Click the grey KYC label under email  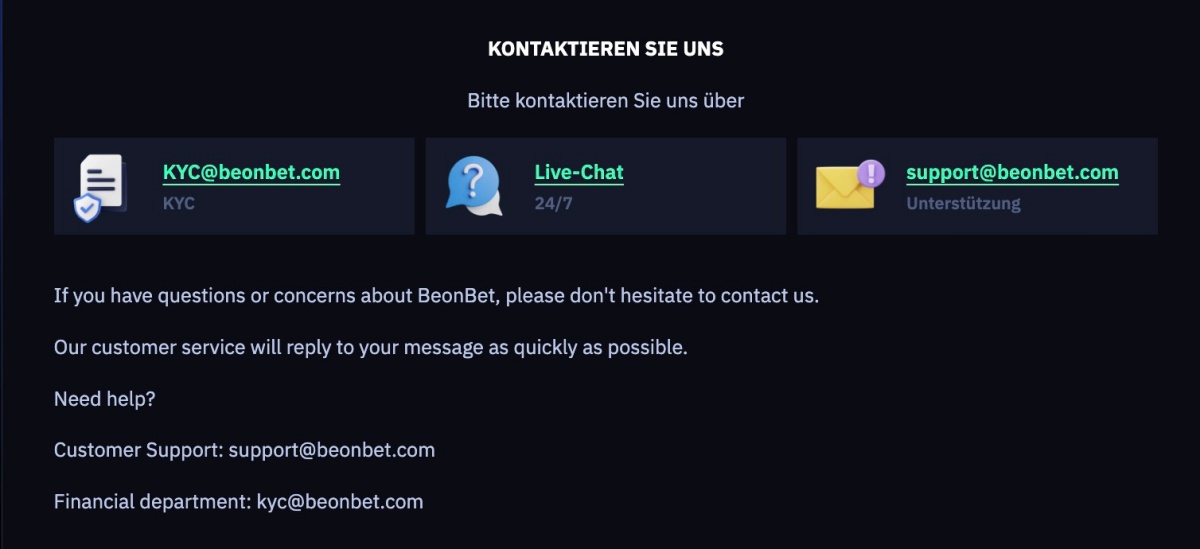pos(179,203)
